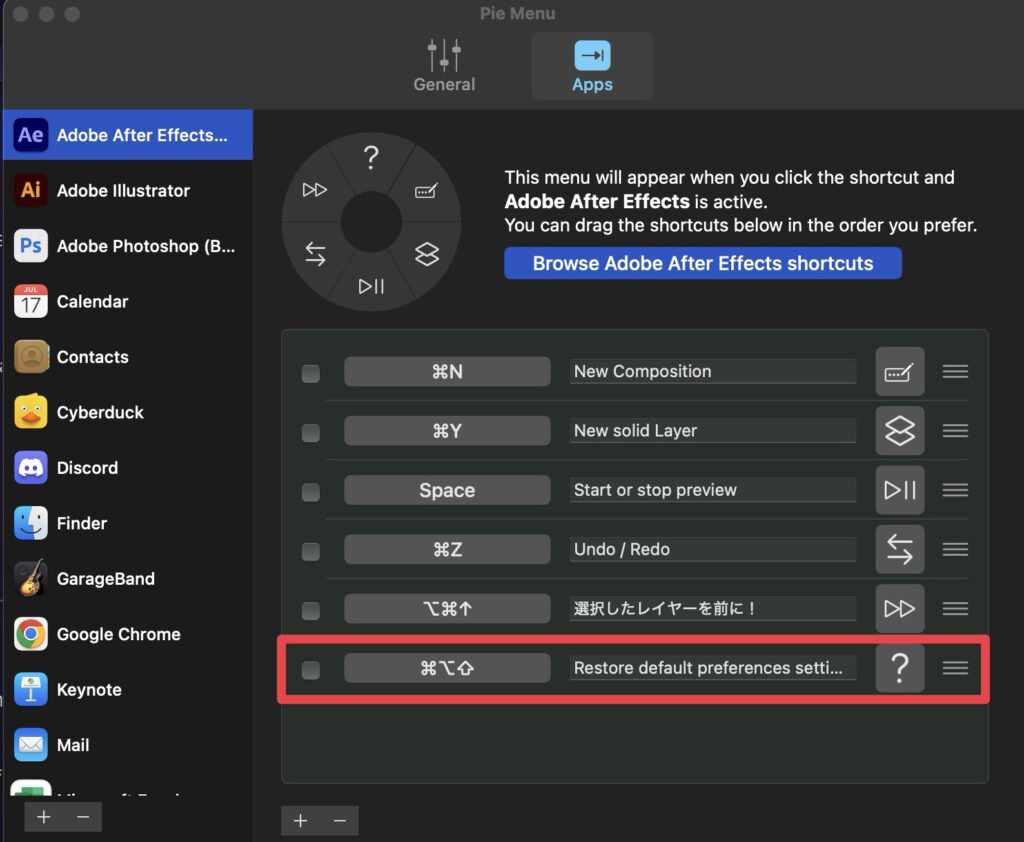Click the New solid Layer name field
1024x842 pixels.
coord(712,430)
